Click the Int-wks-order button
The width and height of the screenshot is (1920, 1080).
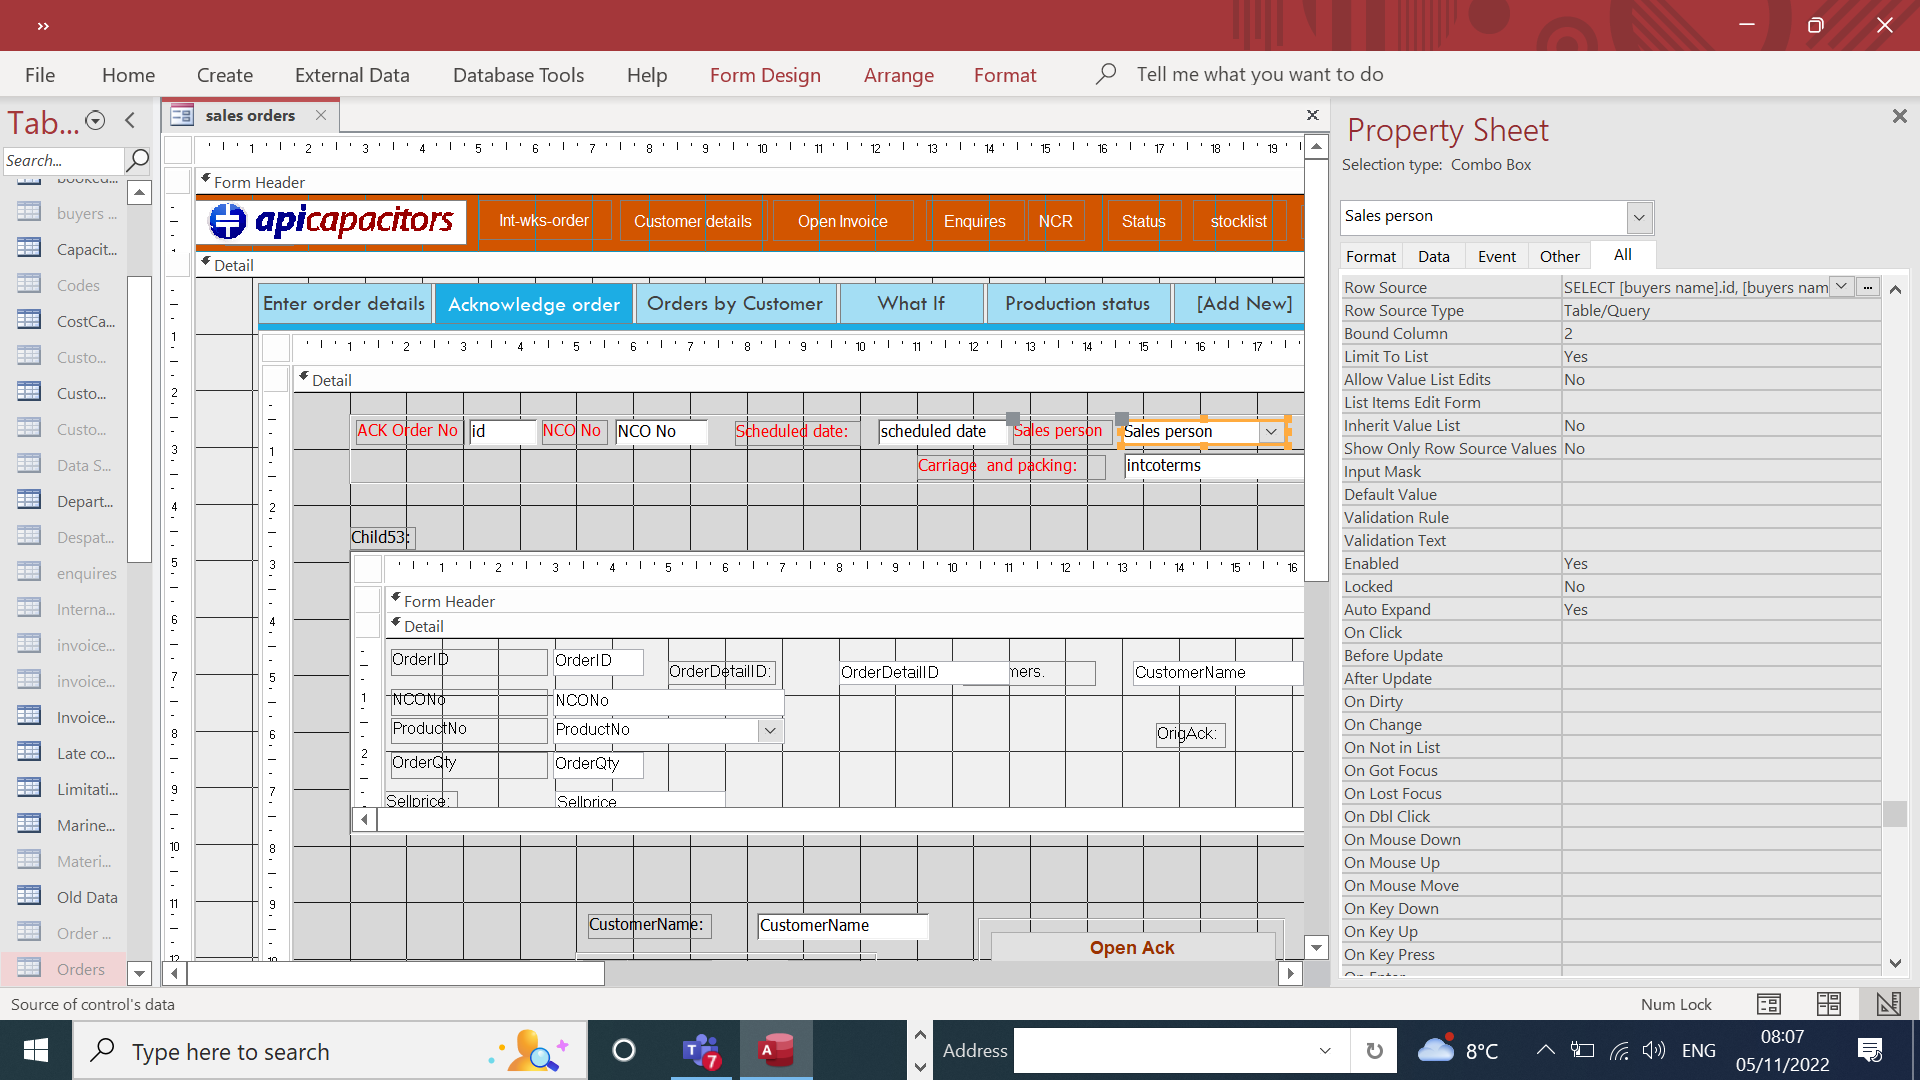point(543,221)
